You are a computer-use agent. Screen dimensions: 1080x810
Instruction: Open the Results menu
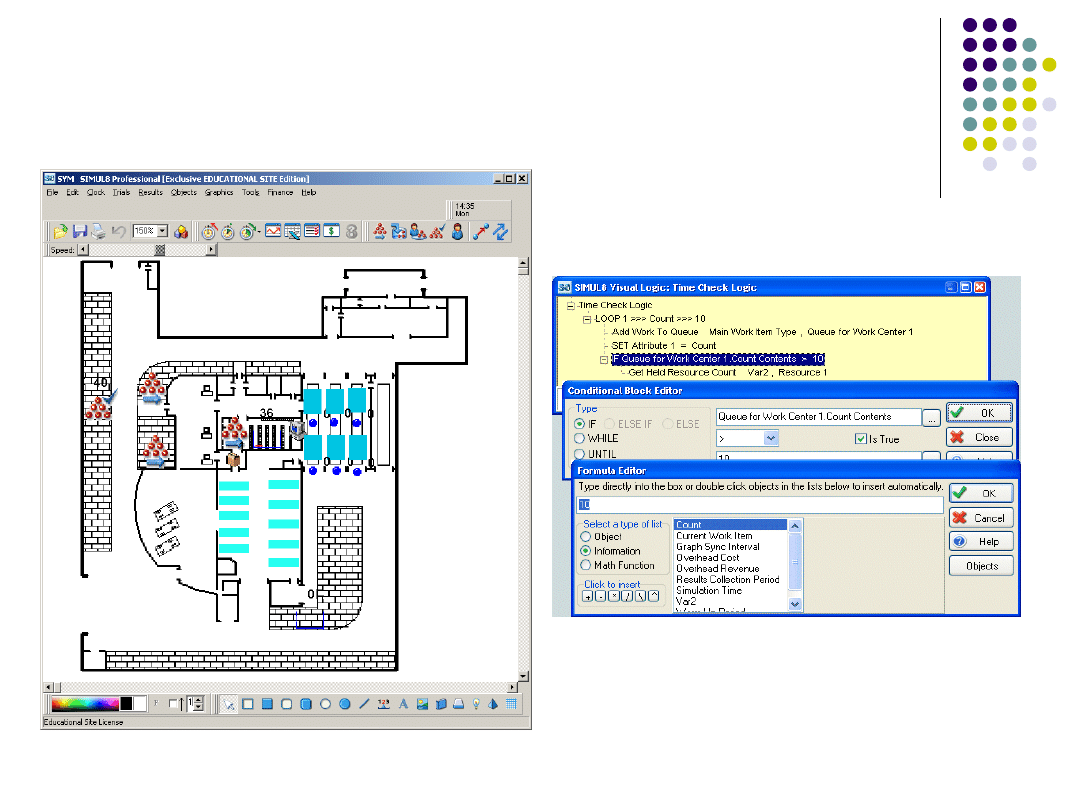coord(150,192)
